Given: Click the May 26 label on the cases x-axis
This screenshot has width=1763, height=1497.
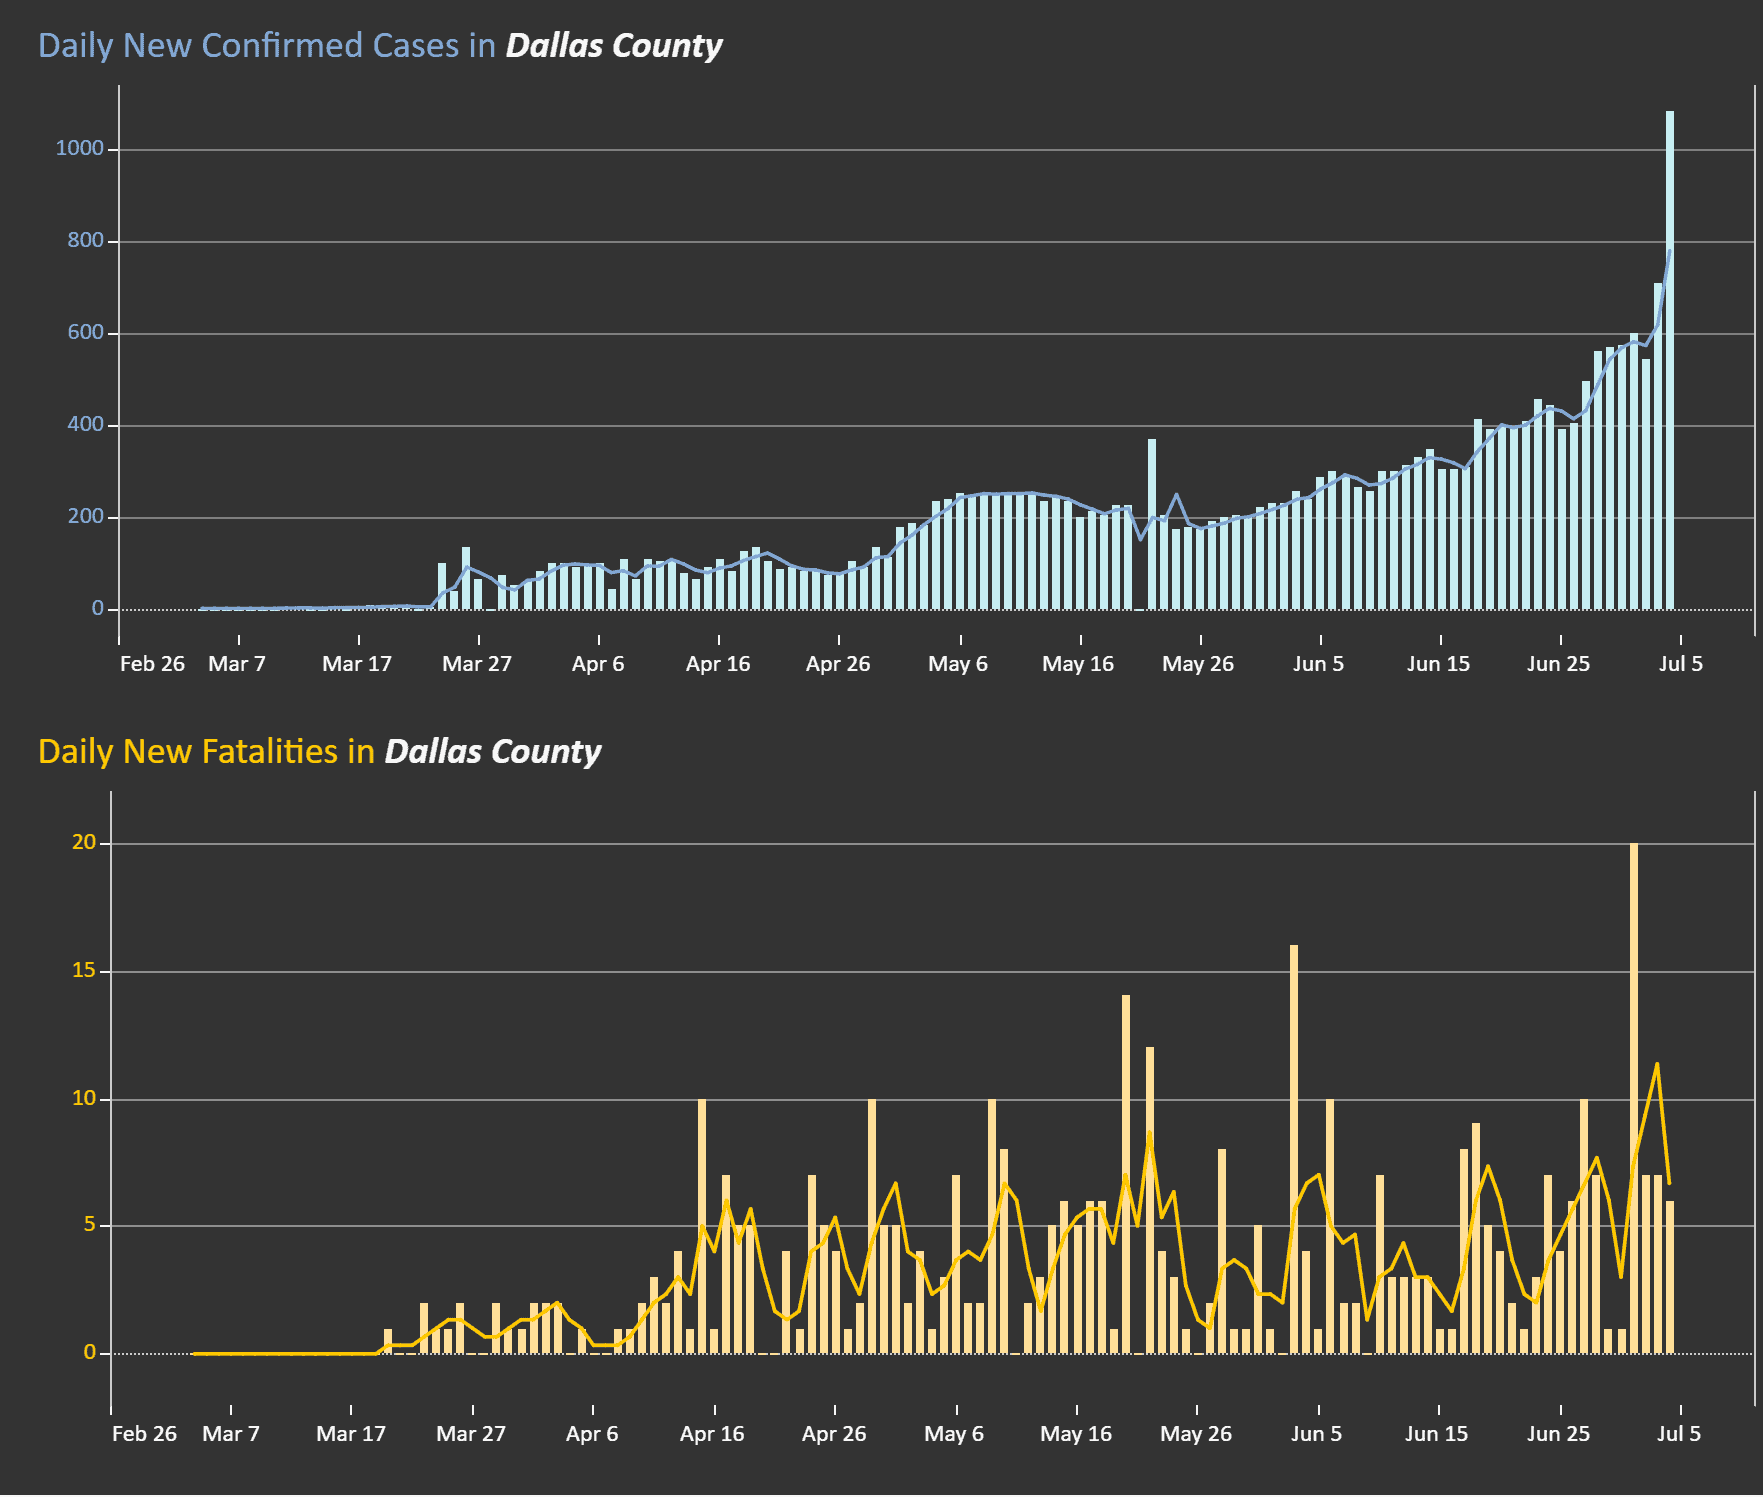Looking at the screenshot, I should click(x=1198, y=664).
